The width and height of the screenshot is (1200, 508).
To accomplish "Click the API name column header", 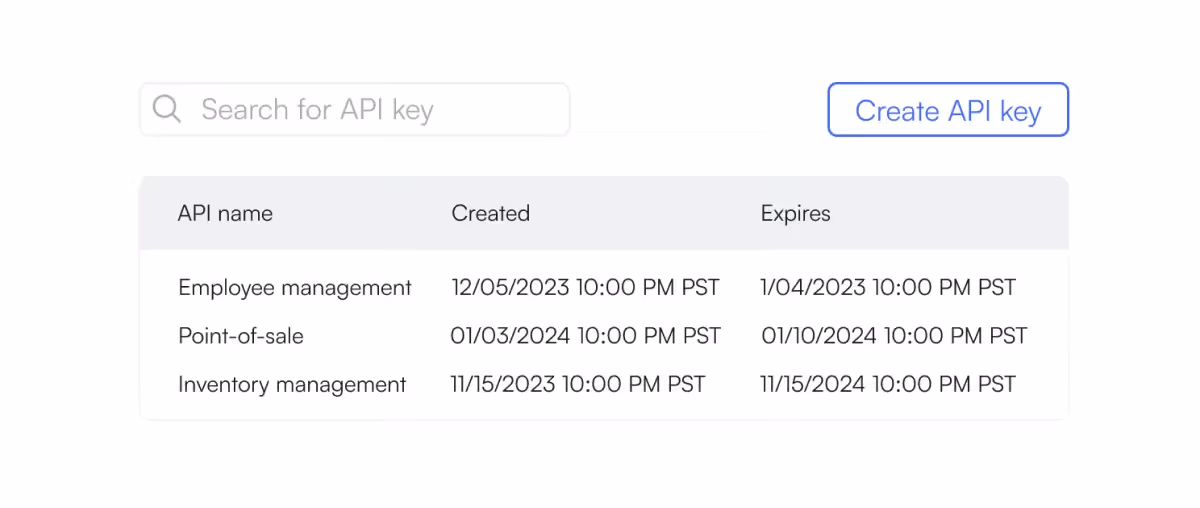I will pyautogui.click(x=225, y=213).
